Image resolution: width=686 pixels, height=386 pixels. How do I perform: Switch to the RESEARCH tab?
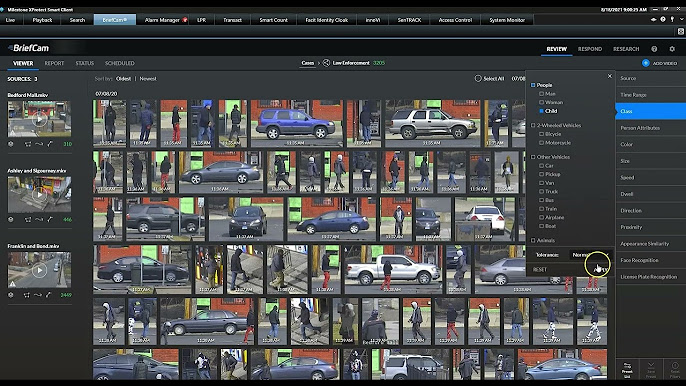click(x=626, y=49)
